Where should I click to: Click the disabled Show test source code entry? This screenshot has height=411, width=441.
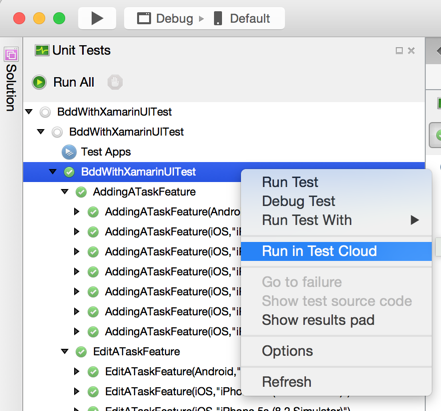(x=336, y=301)
